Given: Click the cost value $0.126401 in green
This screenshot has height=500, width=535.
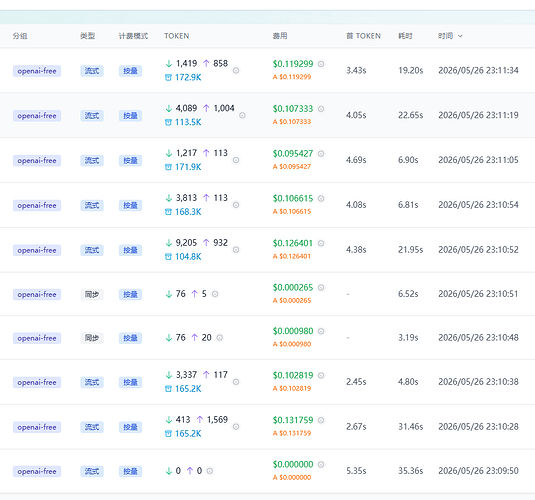Looking at the screenshot, I should point(293,243).
